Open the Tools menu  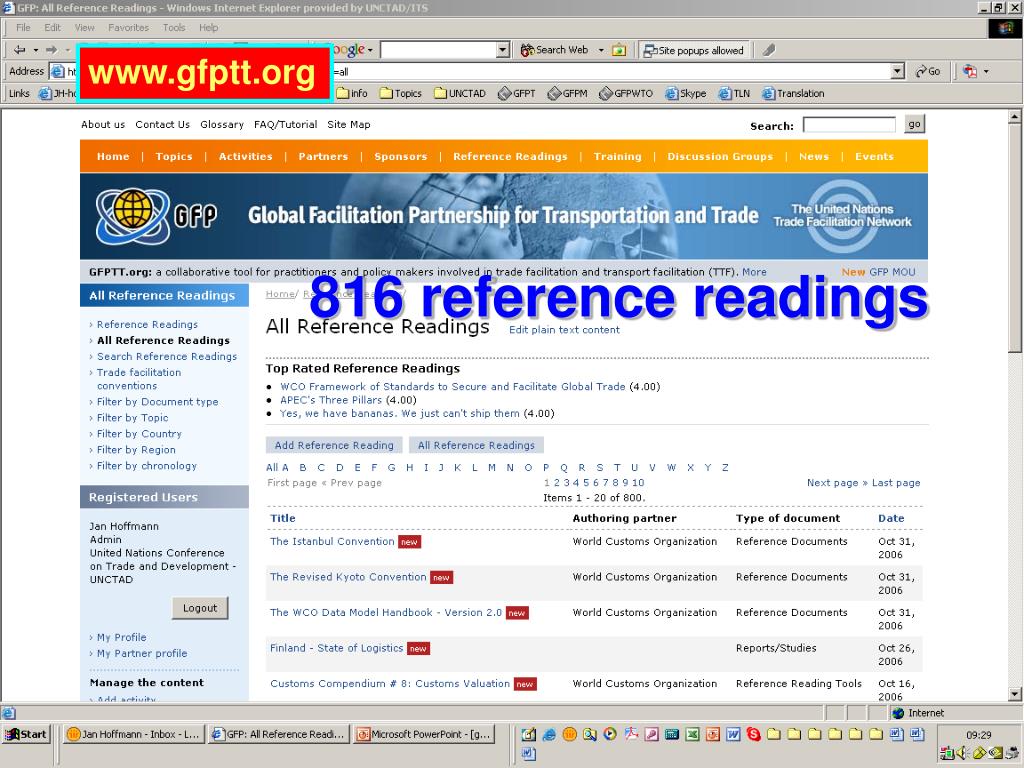174,27
